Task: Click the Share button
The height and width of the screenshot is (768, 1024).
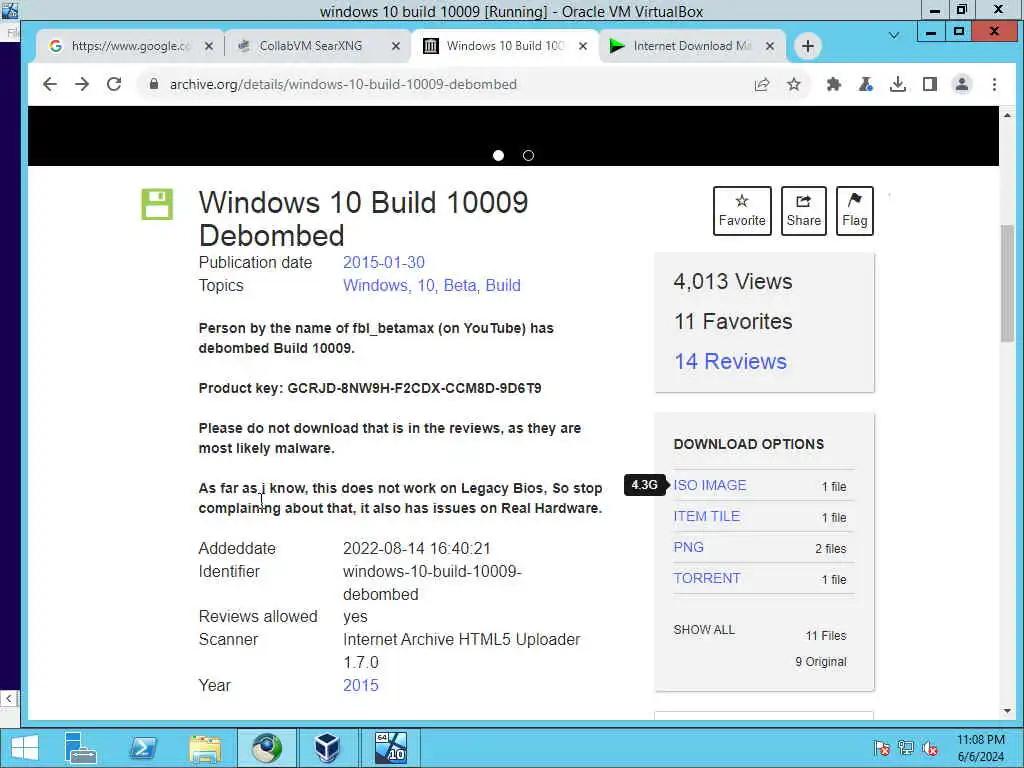Action: coord(803,211)
